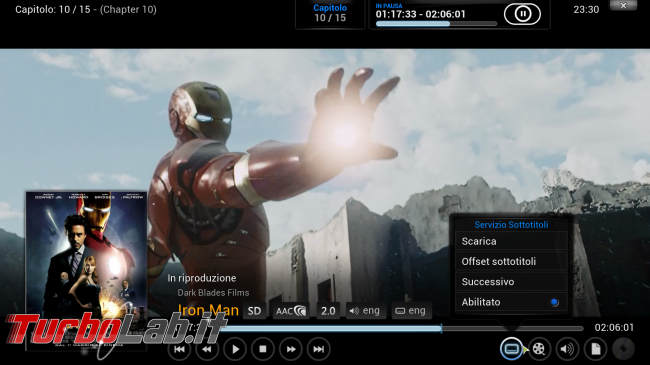
Task: Click the 01:17:33 - 02:06:01 time display
Action: [420, 14]
